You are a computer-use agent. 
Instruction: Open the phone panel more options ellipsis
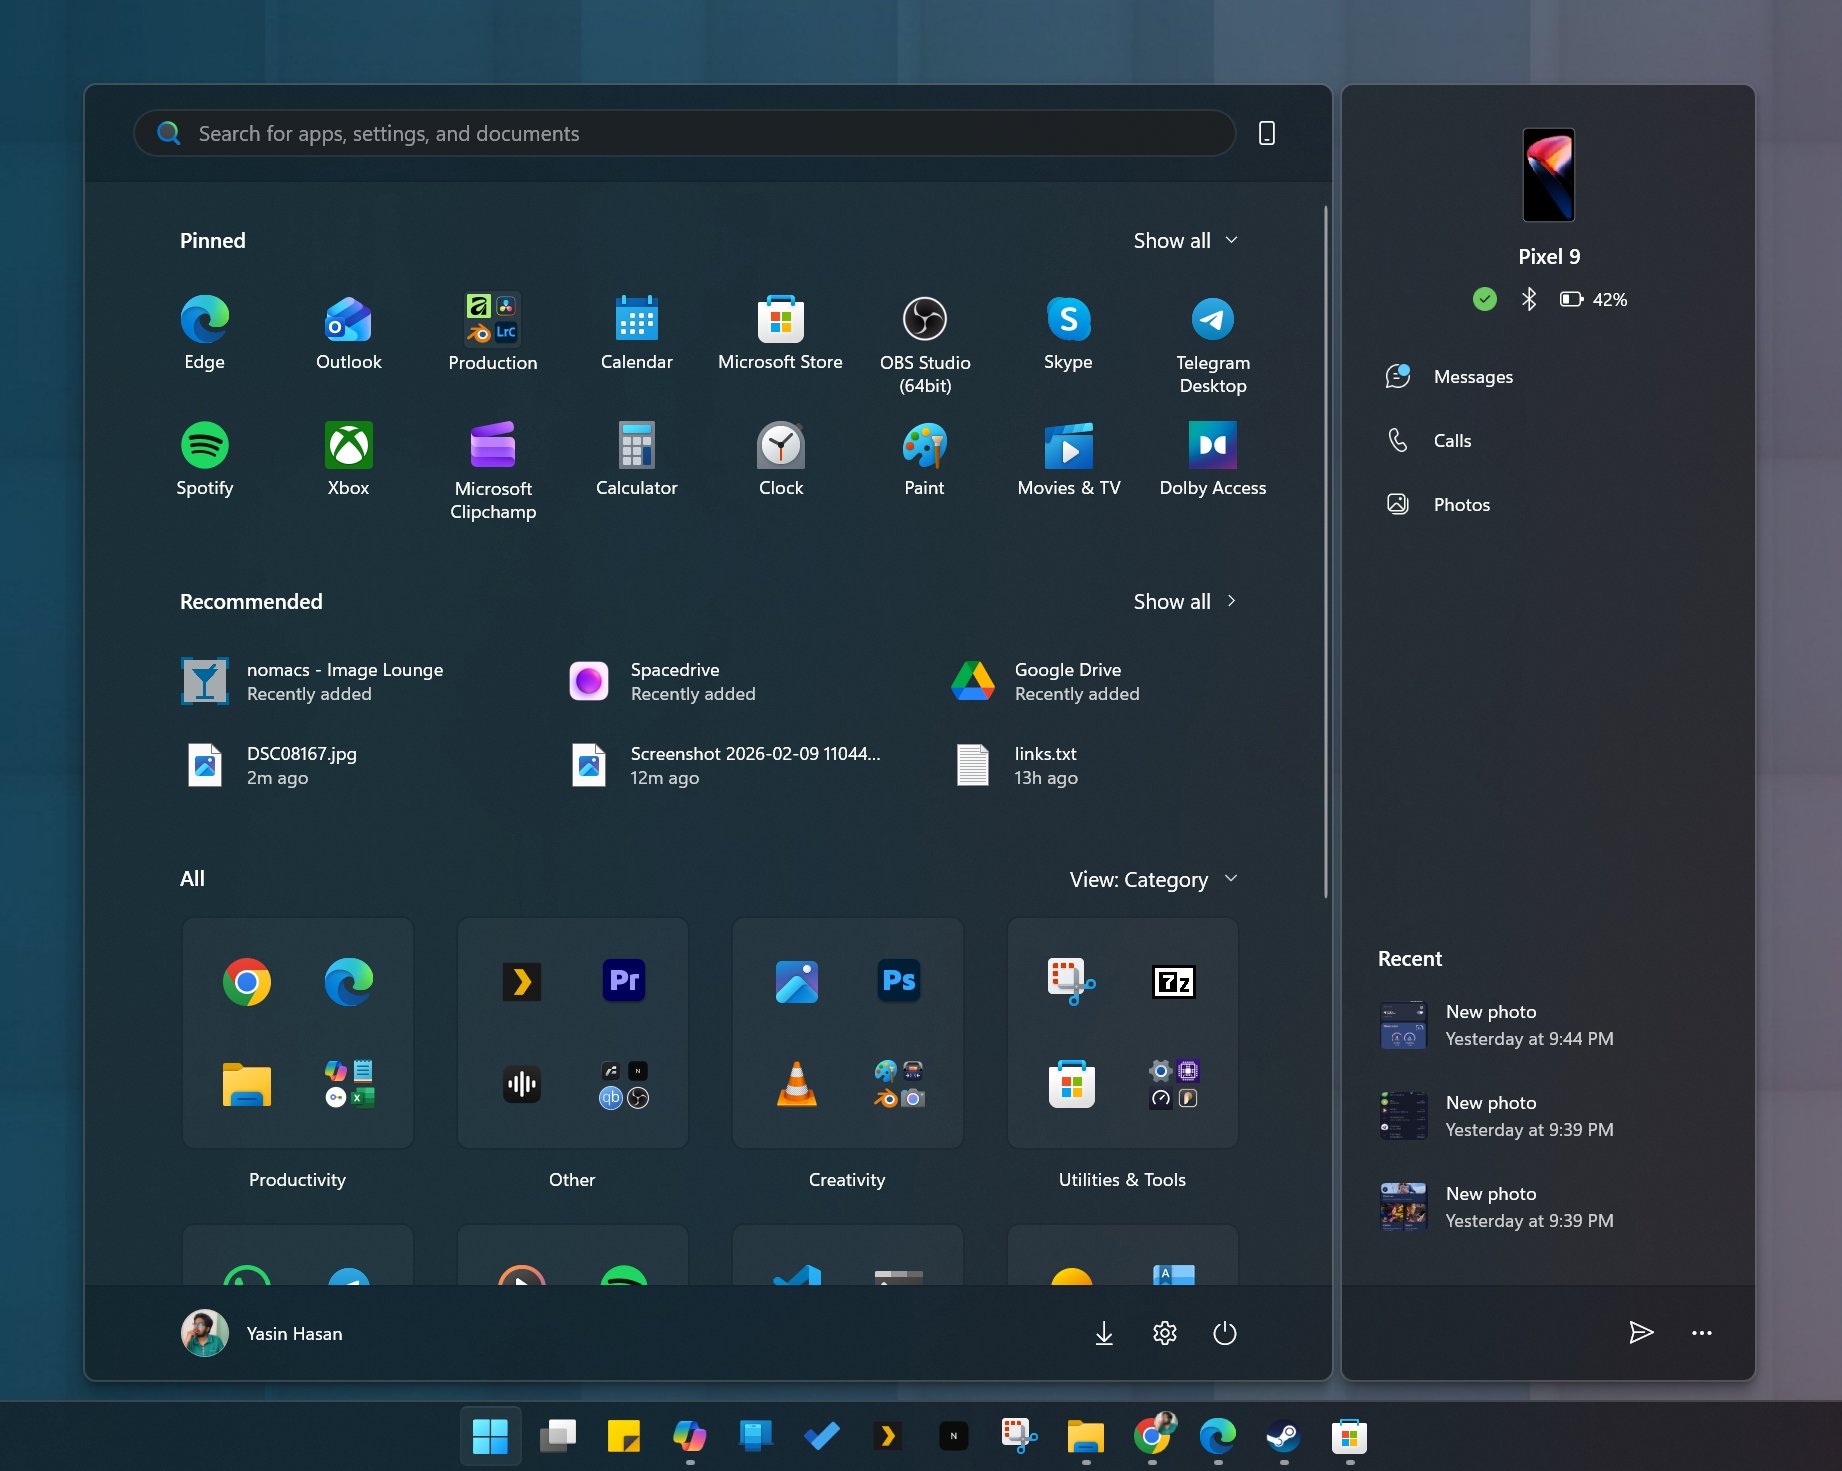point(1701,1332)
